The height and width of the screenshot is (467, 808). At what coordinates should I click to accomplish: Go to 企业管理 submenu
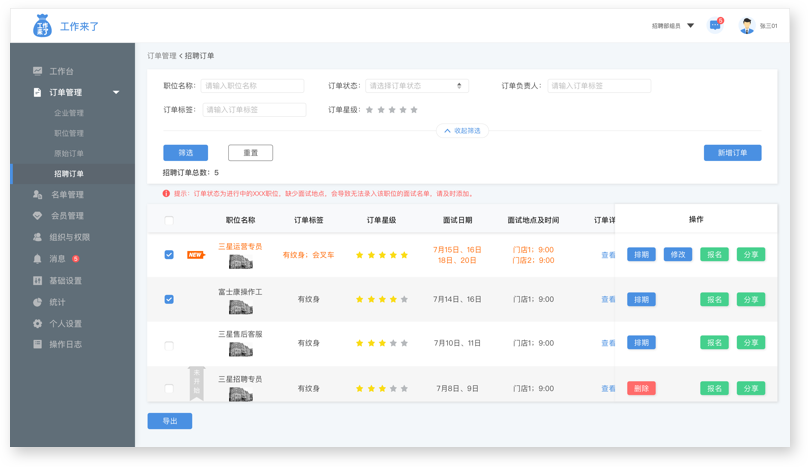pos(69,113)
